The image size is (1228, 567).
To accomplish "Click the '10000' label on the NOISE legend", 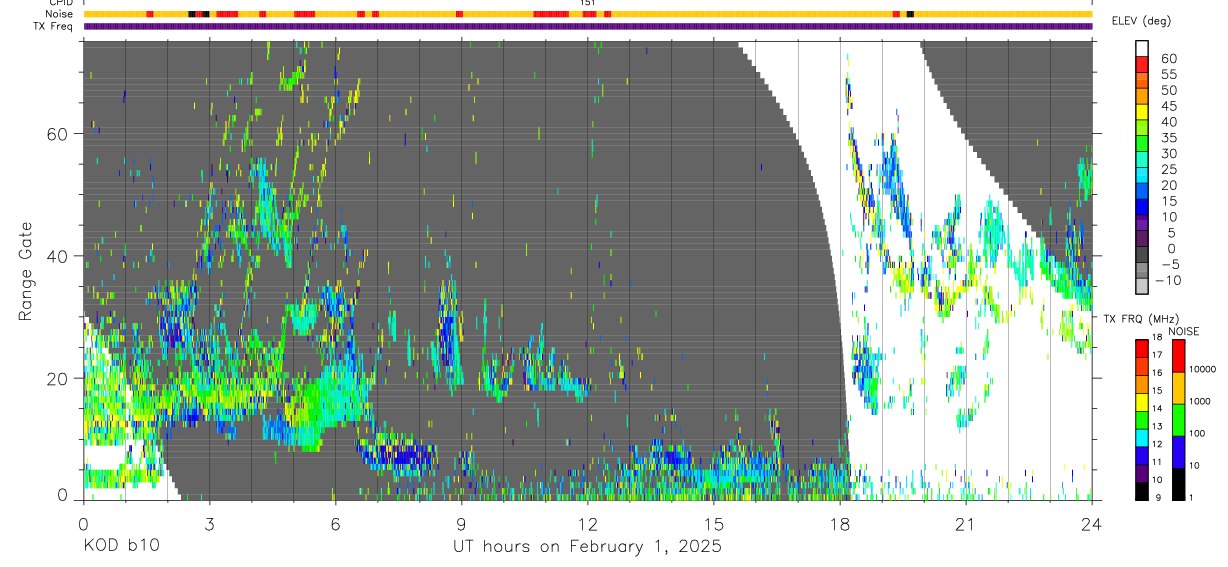I will tap(1203, 369).
